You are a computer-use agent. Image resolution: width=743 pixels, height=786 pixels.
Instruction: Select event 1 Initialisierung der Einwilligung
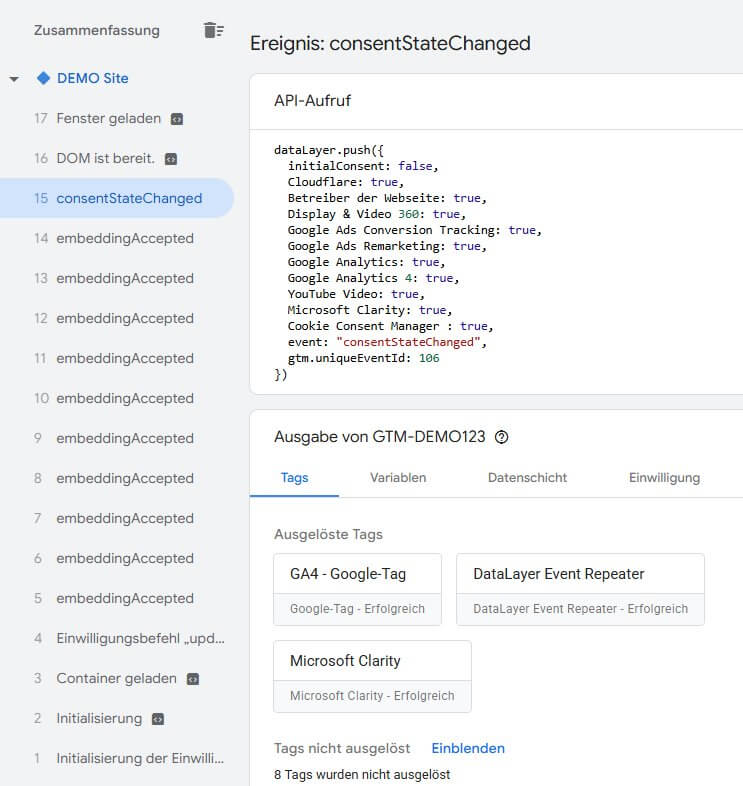tap(117, 758)
